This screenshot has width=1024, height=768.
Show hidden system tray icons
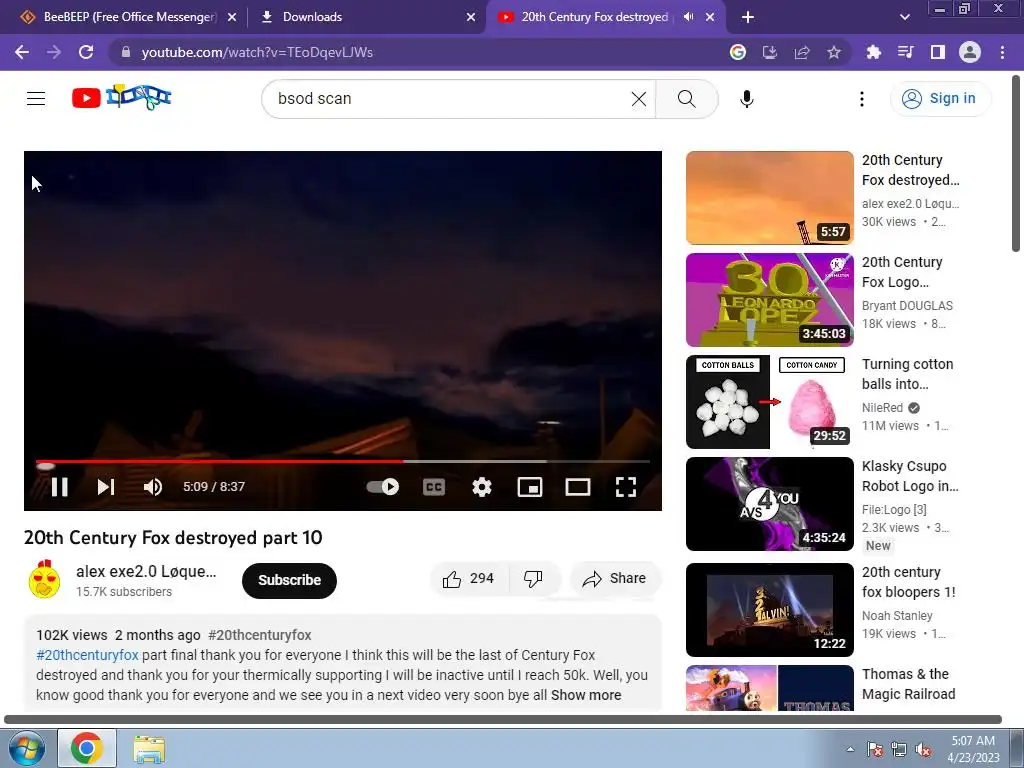pos(850,749)
